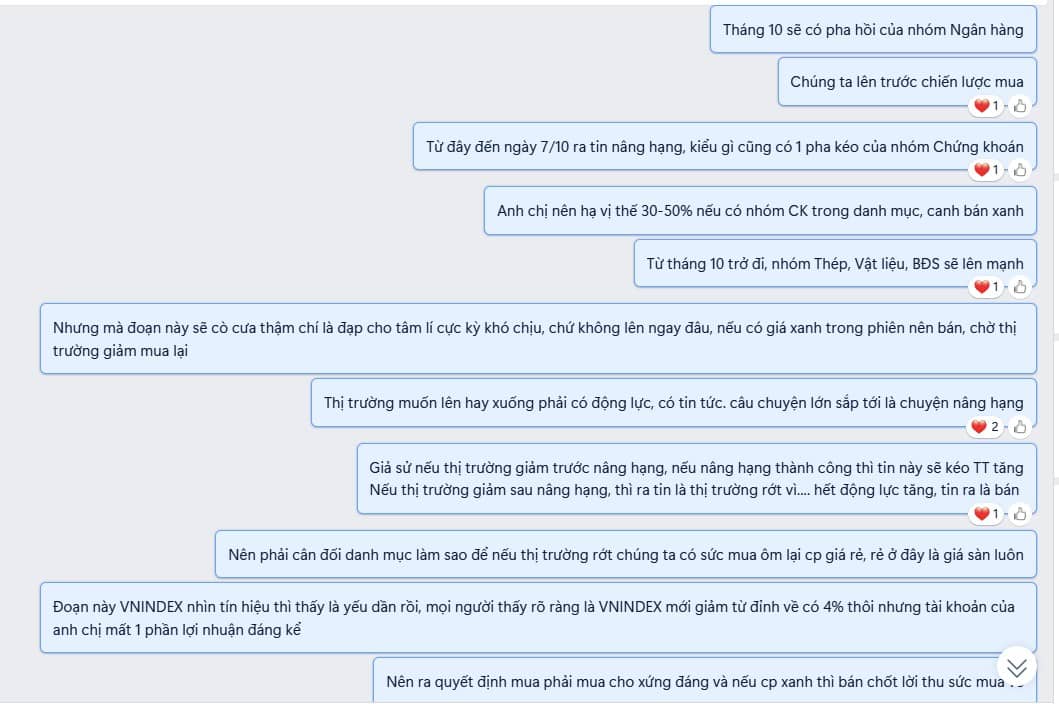Click the 'Đoạn này VNINDEX nhìn tín hiệu' message
The image size is (1059, 704).
pos(538,618)
